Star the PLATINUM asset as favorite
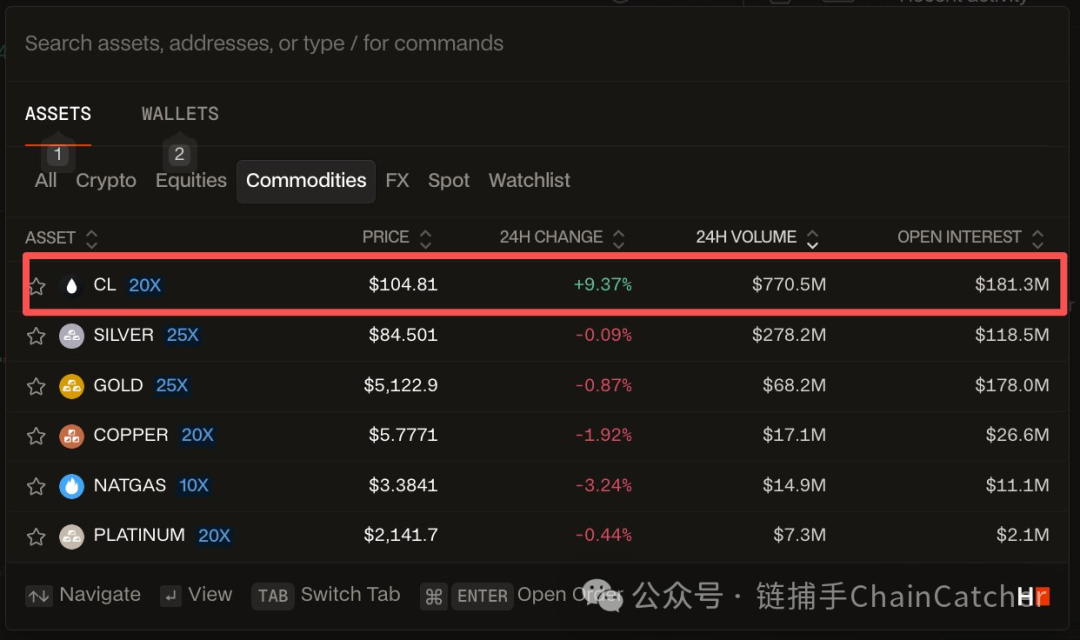1080x640 pixels. [37, 536]
